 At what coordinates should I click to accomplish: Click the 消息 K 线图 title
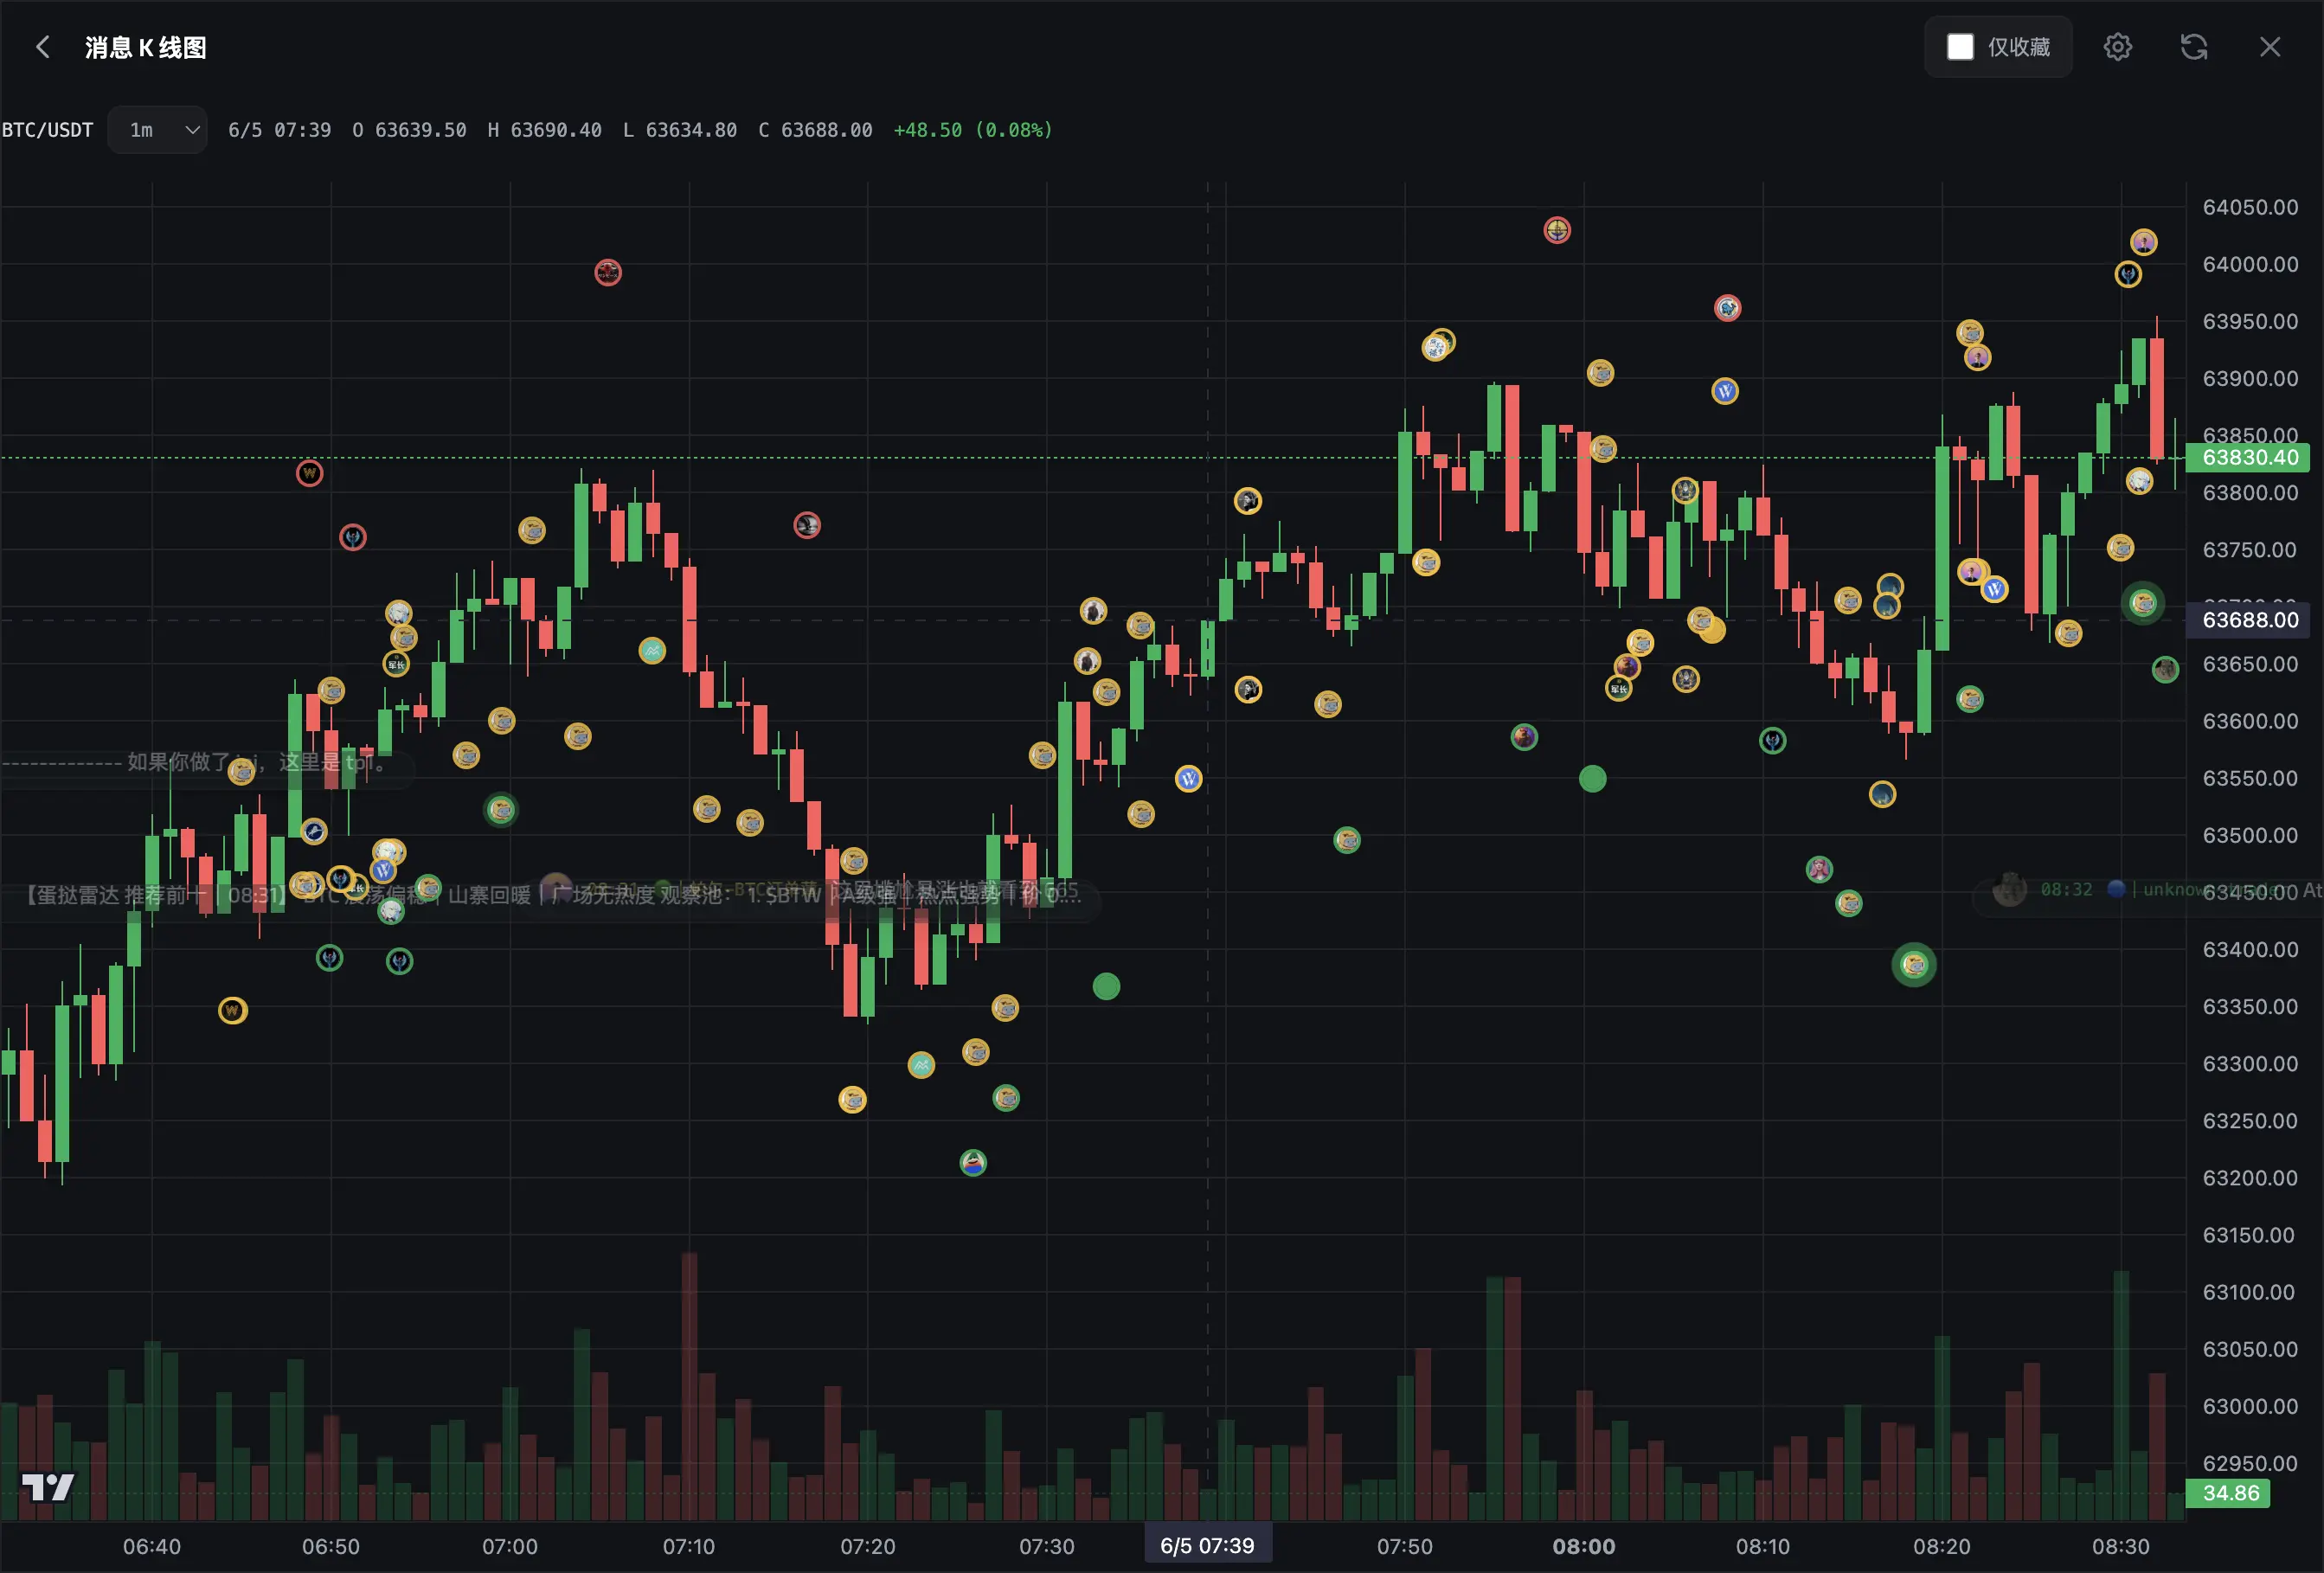pyautogui.click(x=146, y=48)
